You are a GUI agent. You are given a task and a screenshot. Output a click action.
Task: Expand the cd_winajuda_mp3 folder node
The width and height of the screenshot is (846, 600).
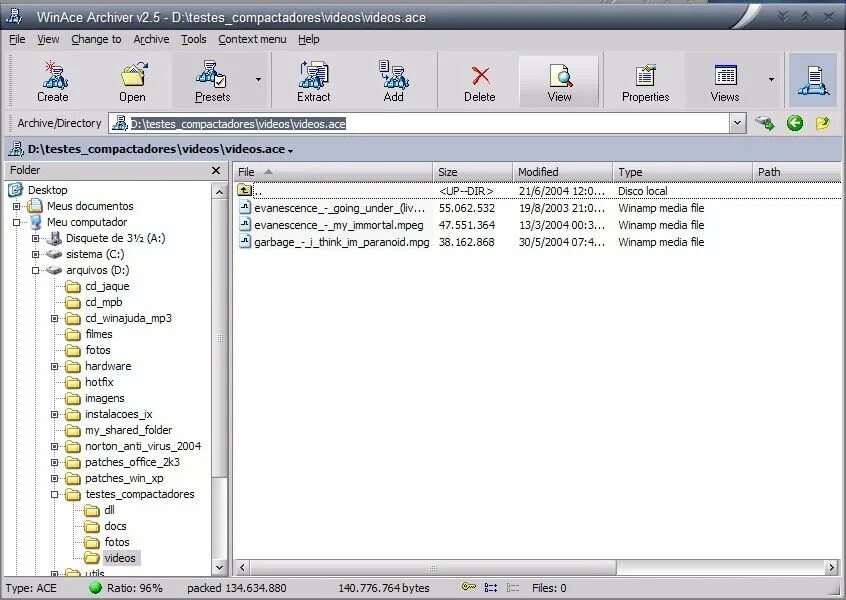54,318
